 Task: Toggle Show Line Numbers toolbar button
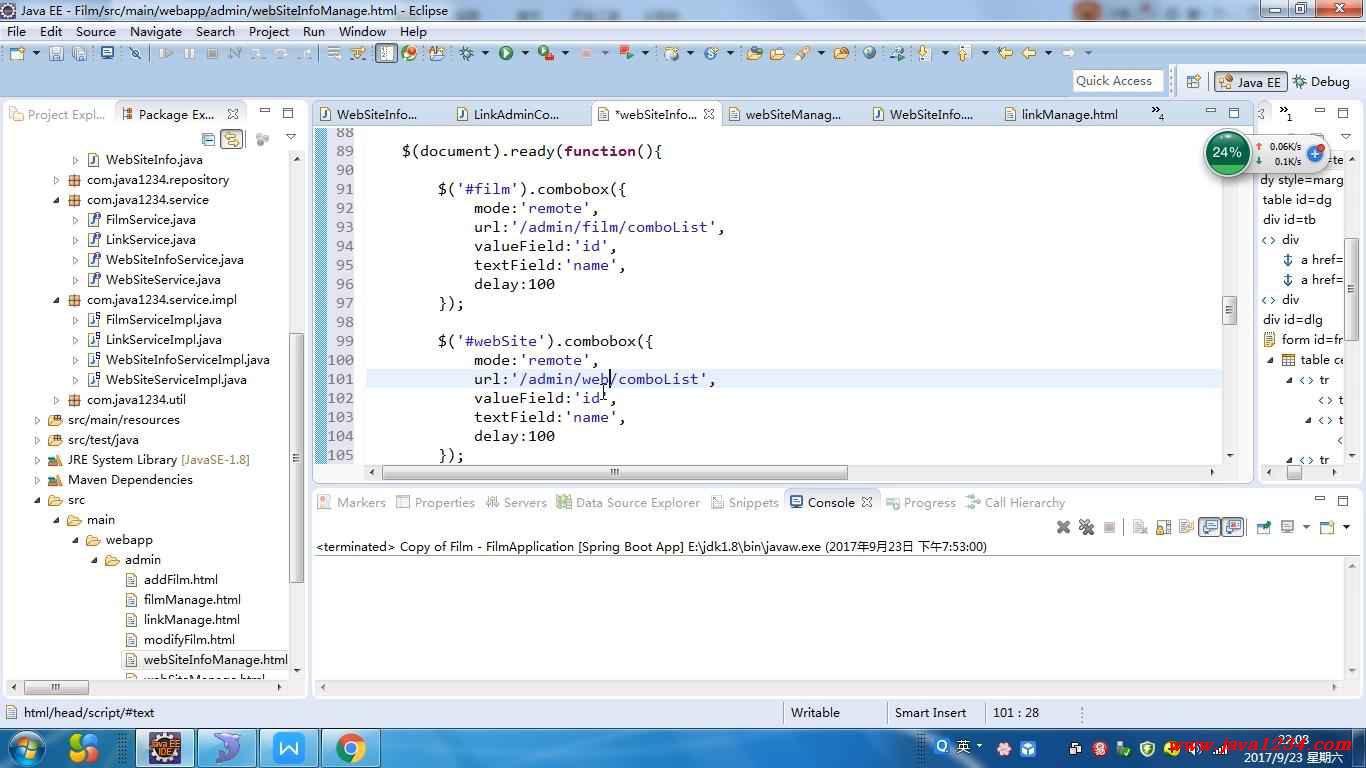pos(386,53)
